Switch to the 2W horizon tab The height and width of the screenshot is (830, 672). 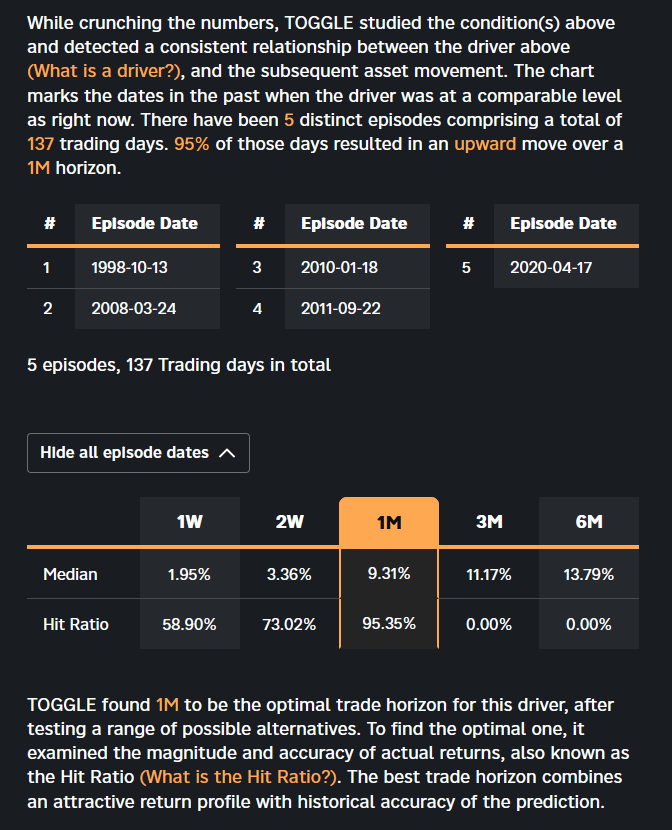(289, 521)
